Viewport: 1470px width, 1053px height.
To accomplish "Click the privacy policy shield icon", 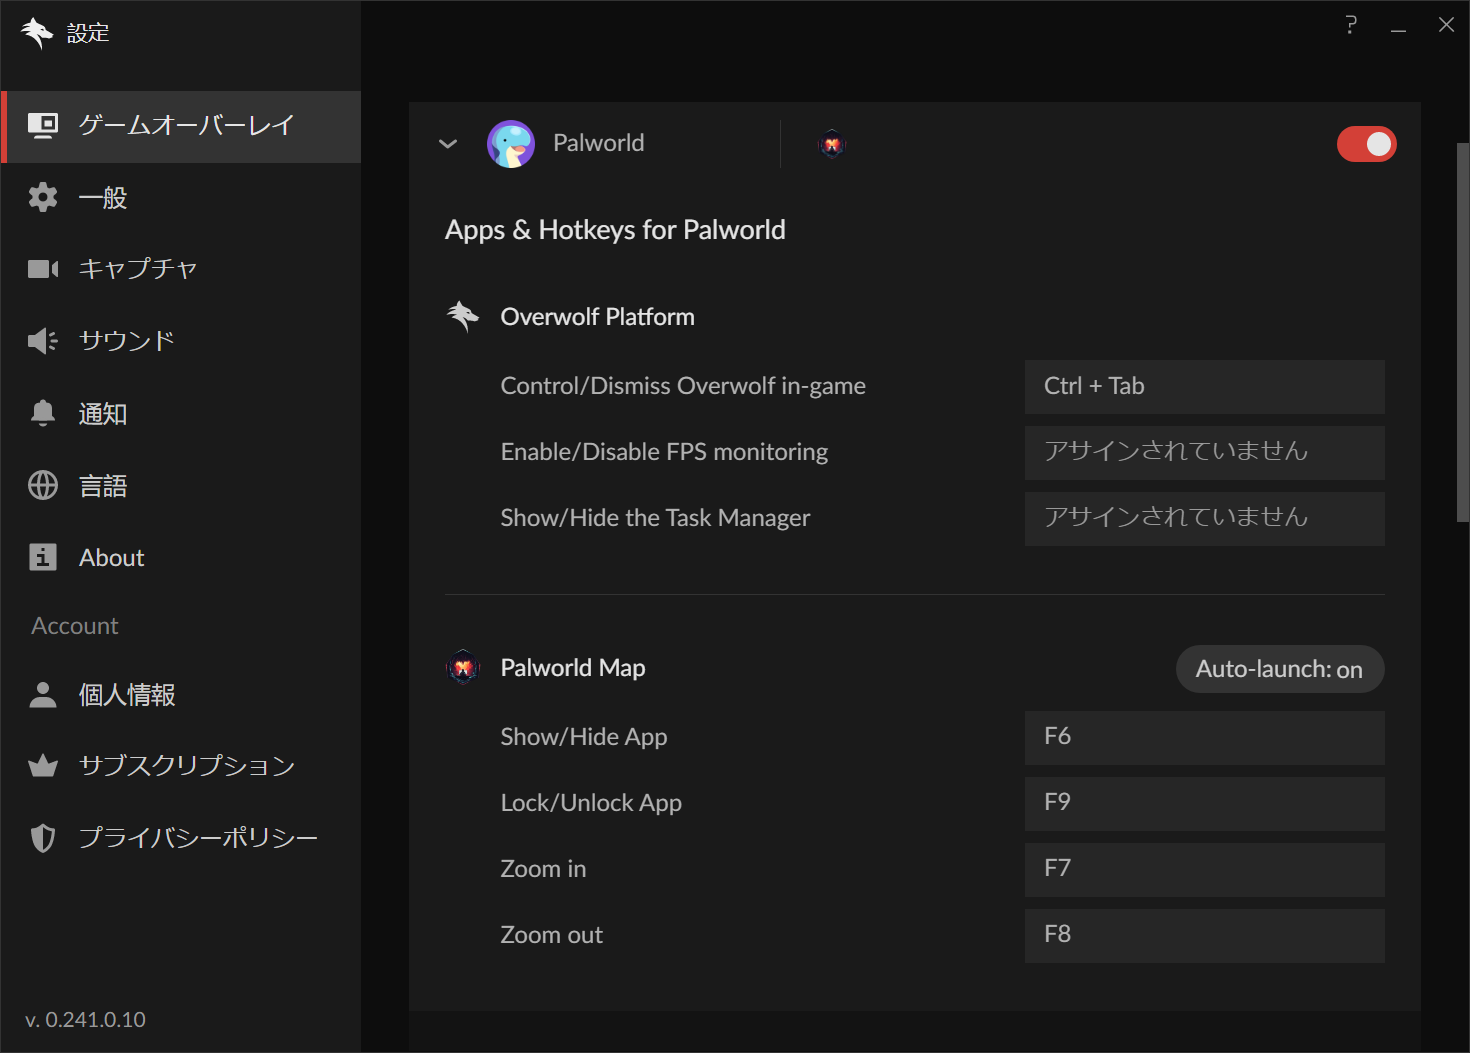I will pyautogui.click(x=43, y=838).
